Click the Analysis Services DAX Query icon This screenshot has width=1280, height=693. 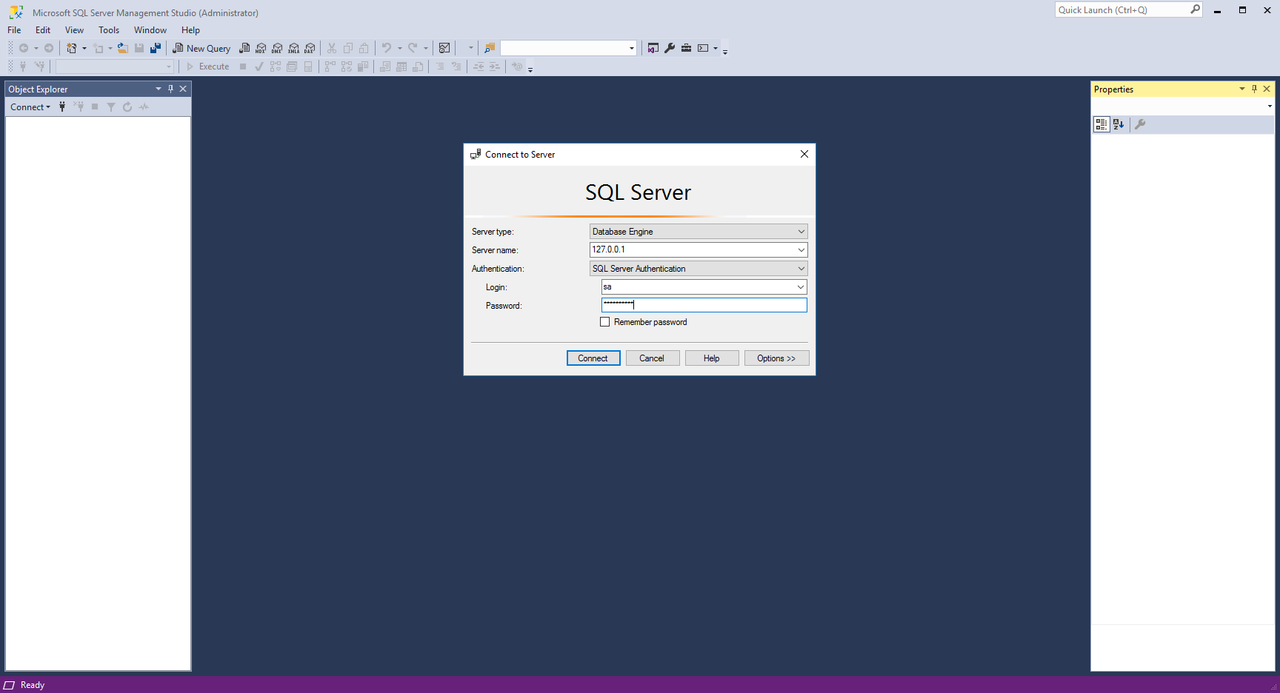click(x=310, y=48)
